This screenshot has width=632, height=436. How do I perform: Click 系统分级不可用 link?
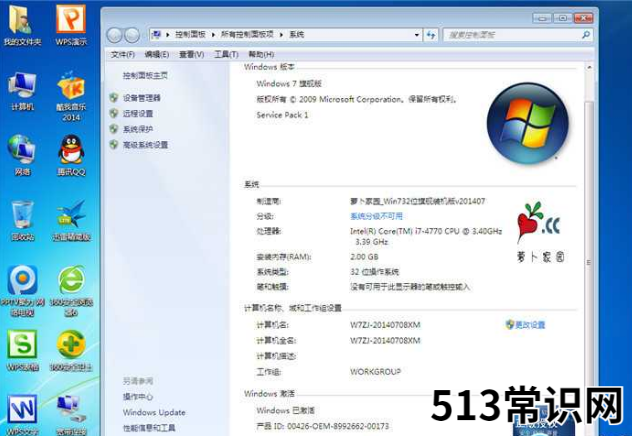[x=376, y=216]
